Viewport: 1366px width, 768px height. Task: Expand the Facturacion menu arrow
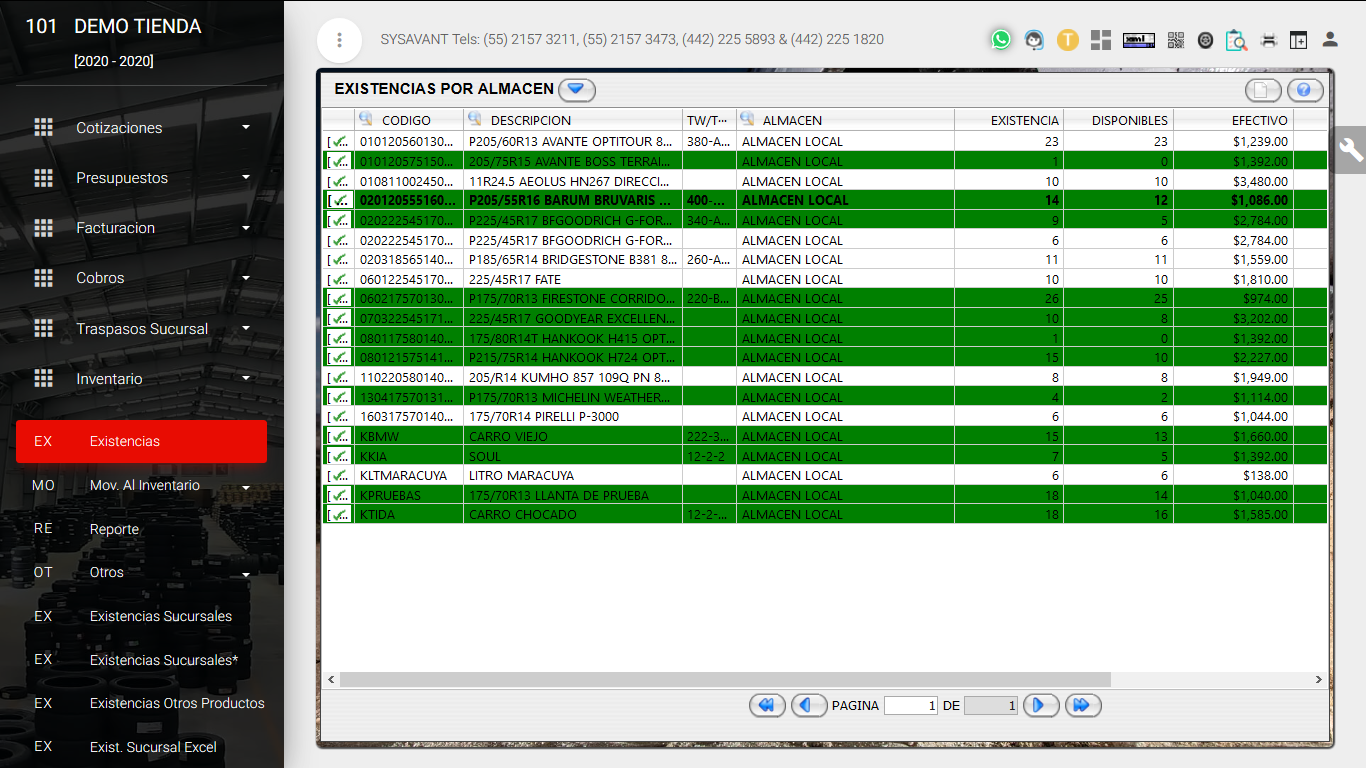point(246,228)
